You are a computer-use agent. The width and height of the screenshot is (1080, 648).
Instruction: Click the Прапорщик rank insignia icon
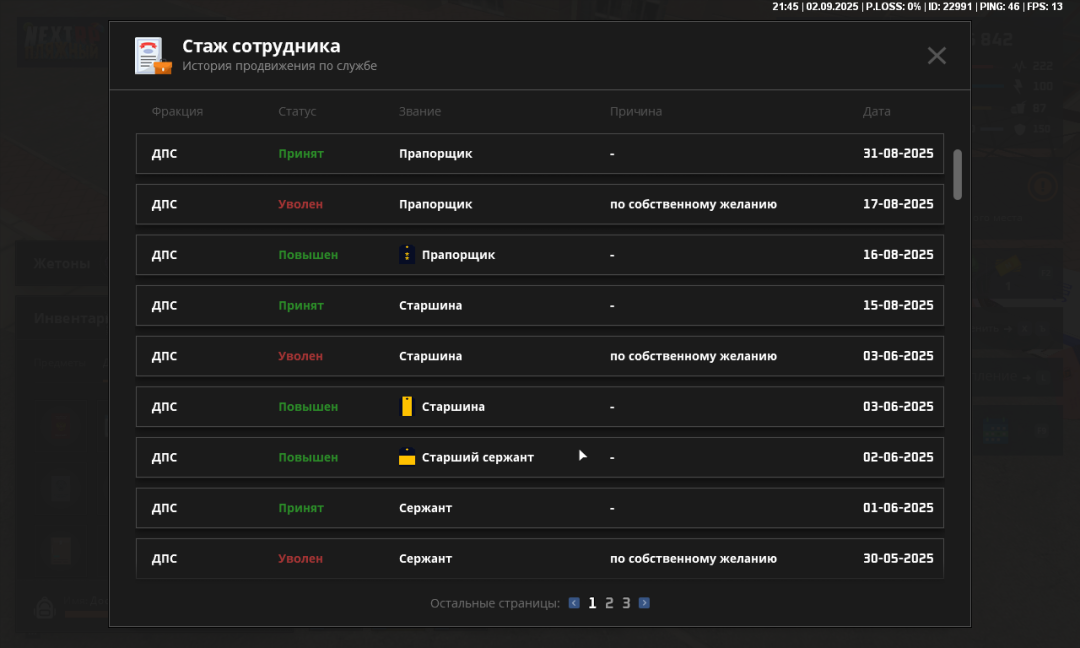pos(406,255)
